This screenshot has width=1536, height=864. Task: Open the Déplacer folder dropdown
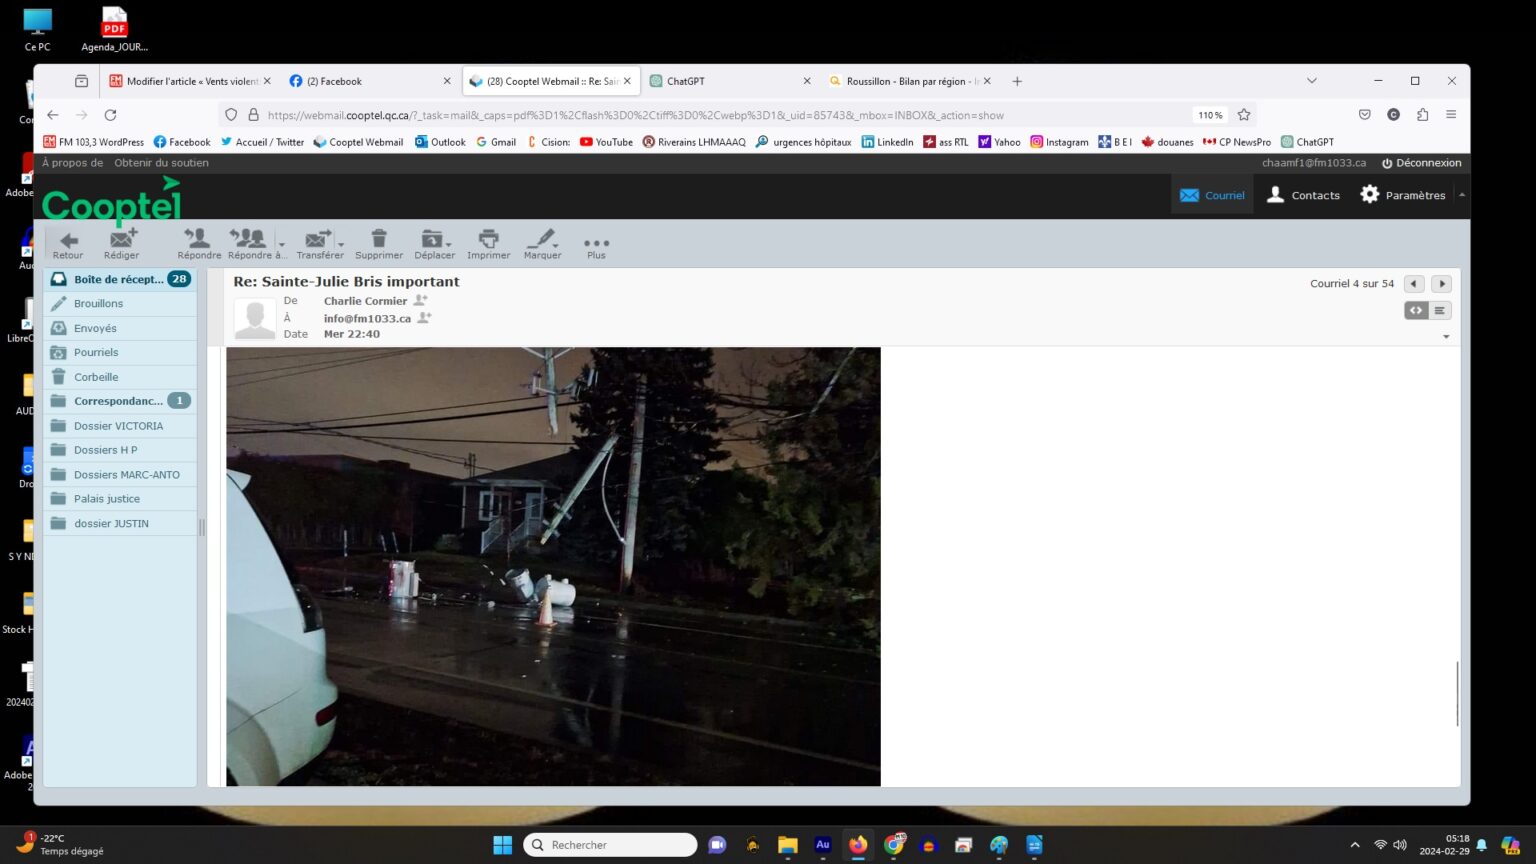click(x=434, y=241)
